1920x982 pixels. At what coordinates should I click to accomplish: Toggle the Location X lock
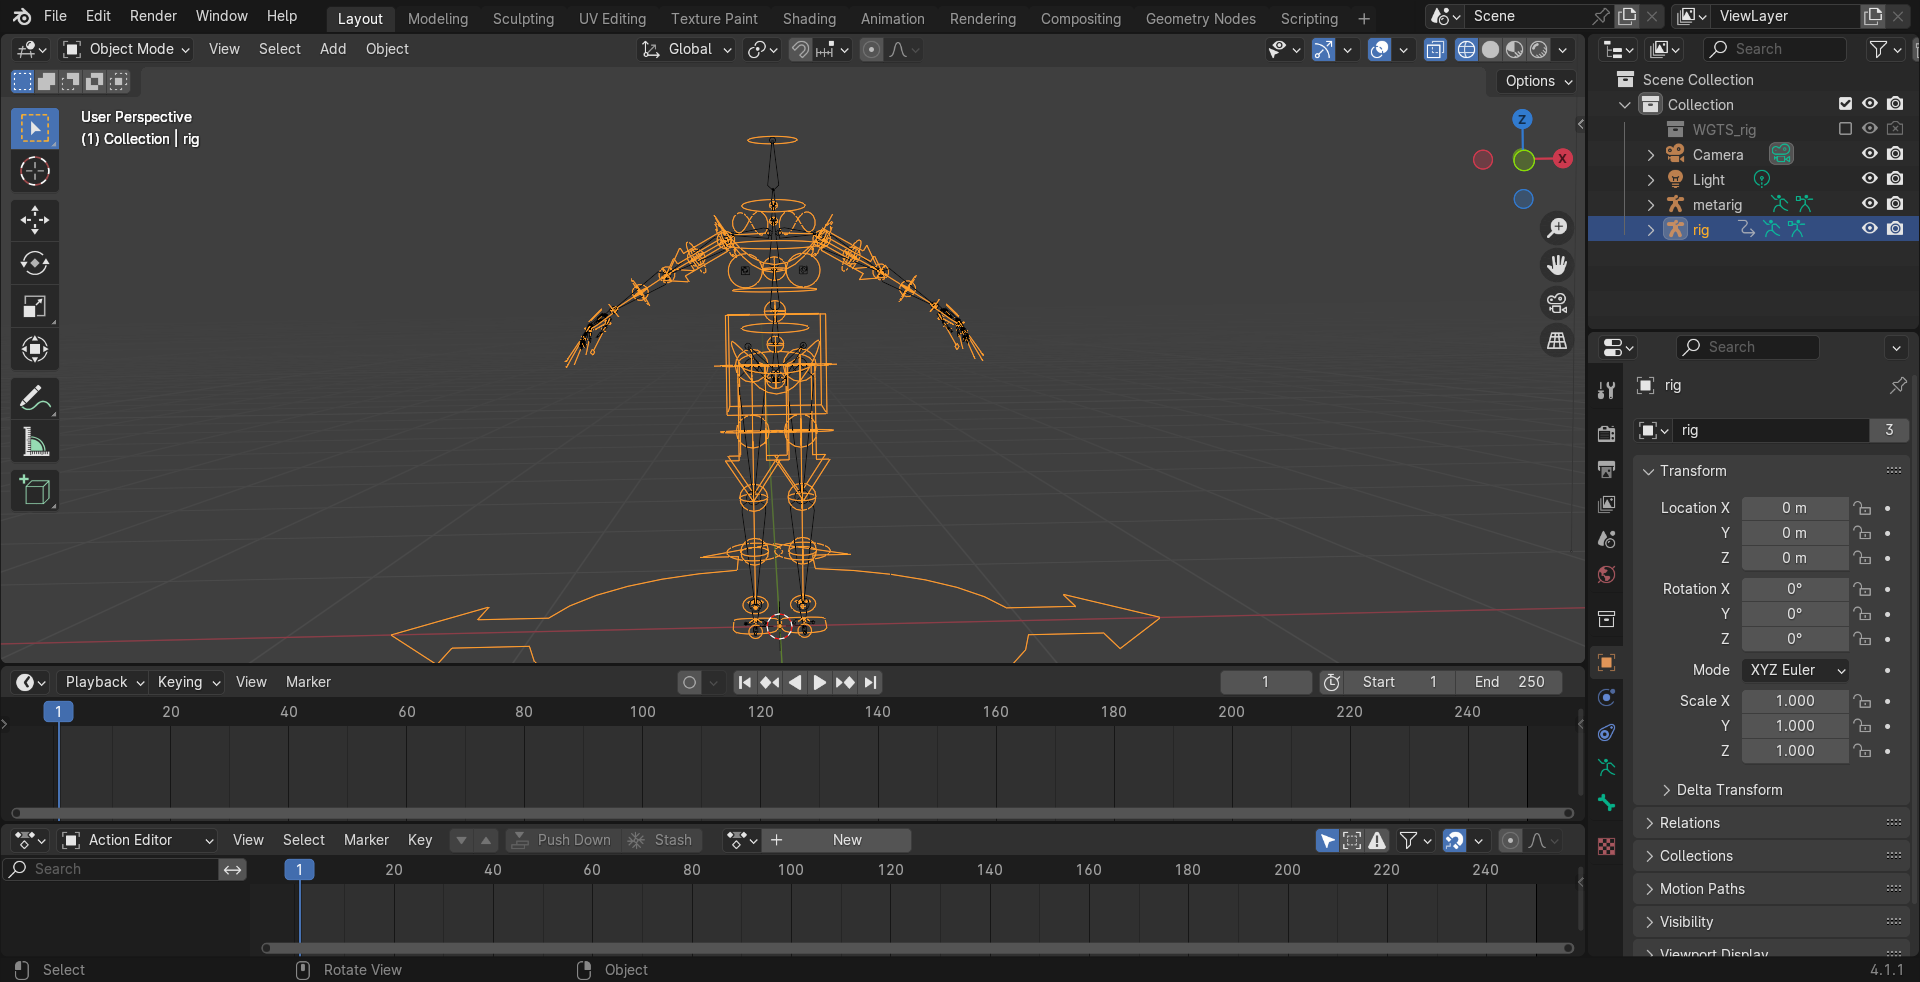(x=1861, y=508)
